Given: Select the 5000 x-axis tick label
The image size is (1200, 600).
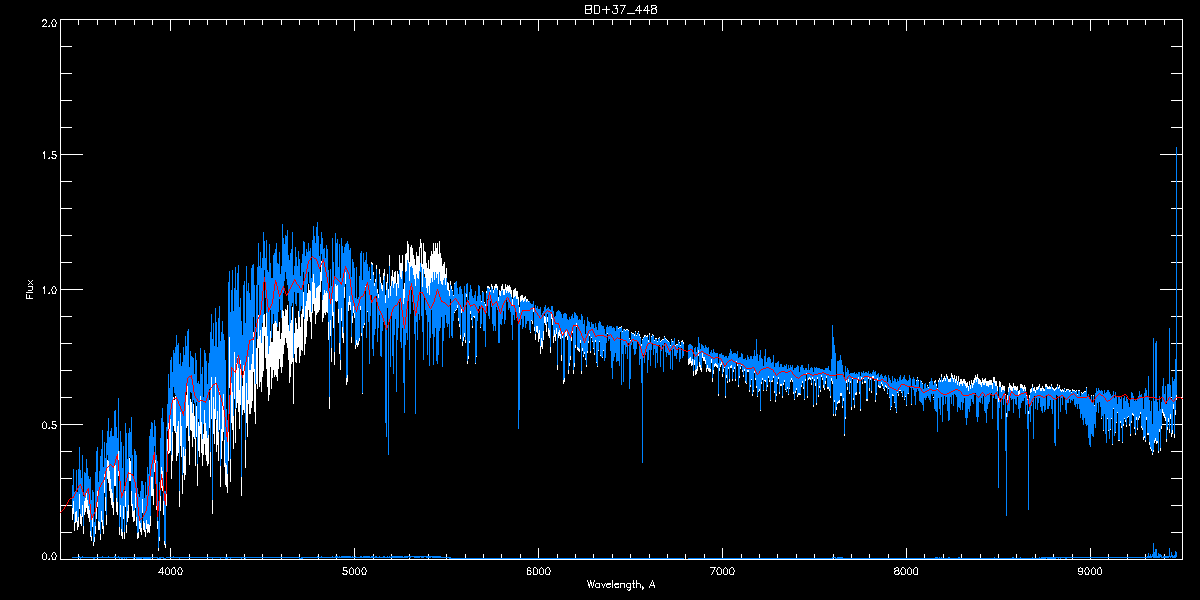Looking at the screenshot, I should 354,572.
